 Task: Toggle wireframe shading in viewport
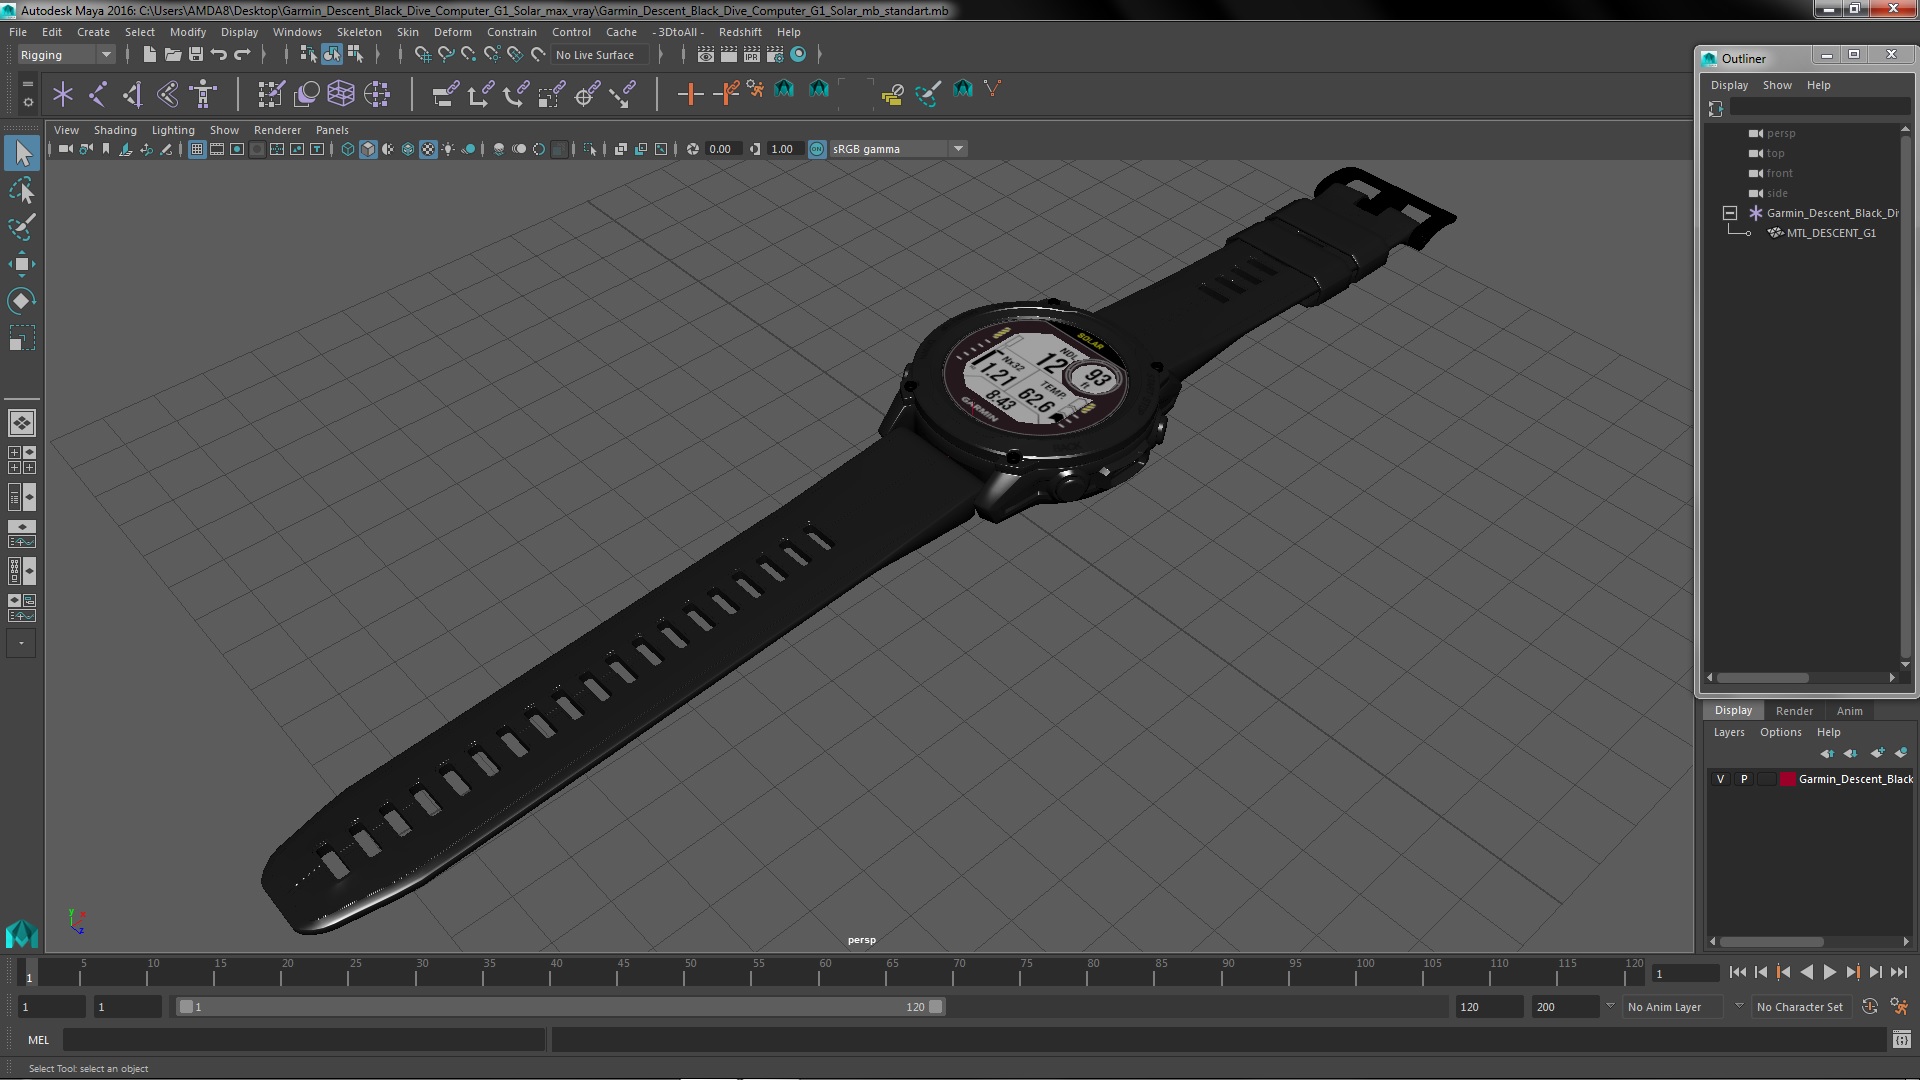pyautogui.click(x=348, y=149)
